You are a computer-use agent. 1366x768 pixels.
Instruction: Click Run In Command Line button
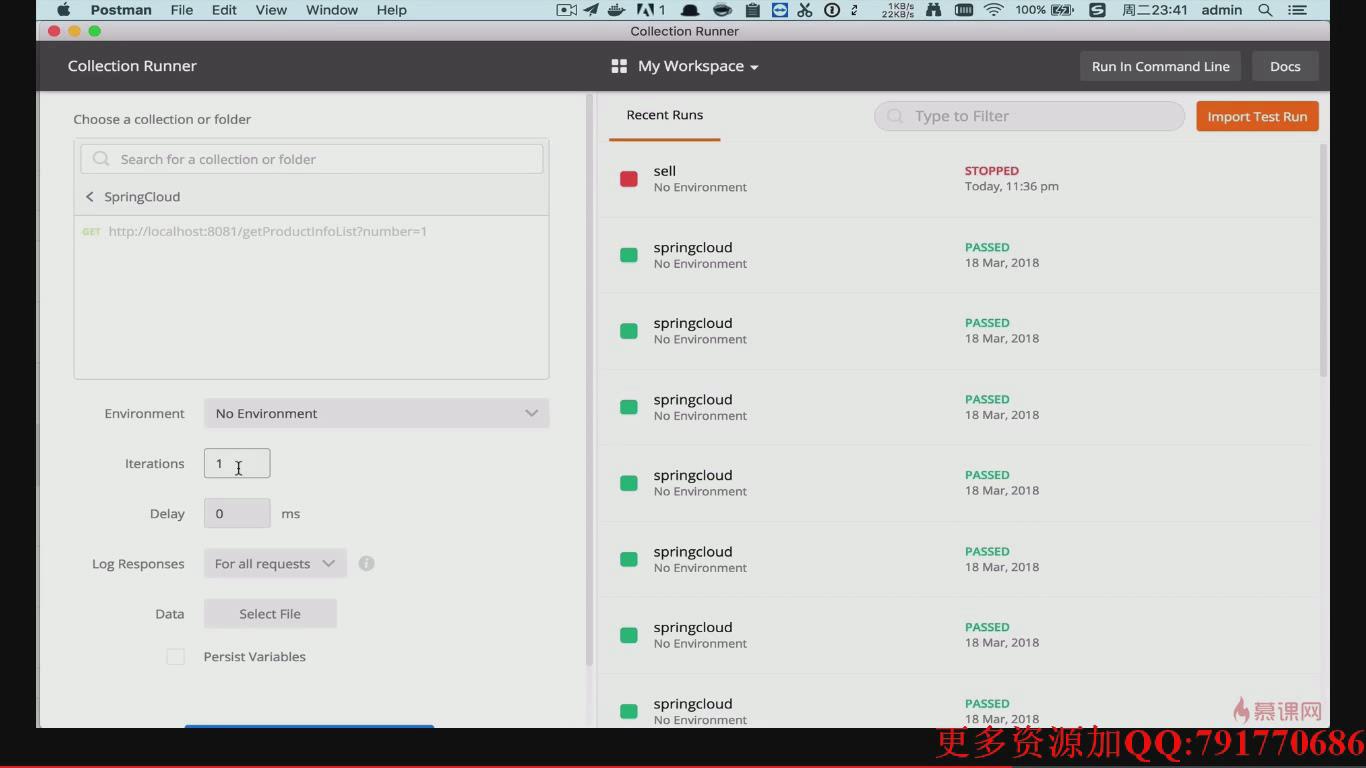click(1160, 66)
